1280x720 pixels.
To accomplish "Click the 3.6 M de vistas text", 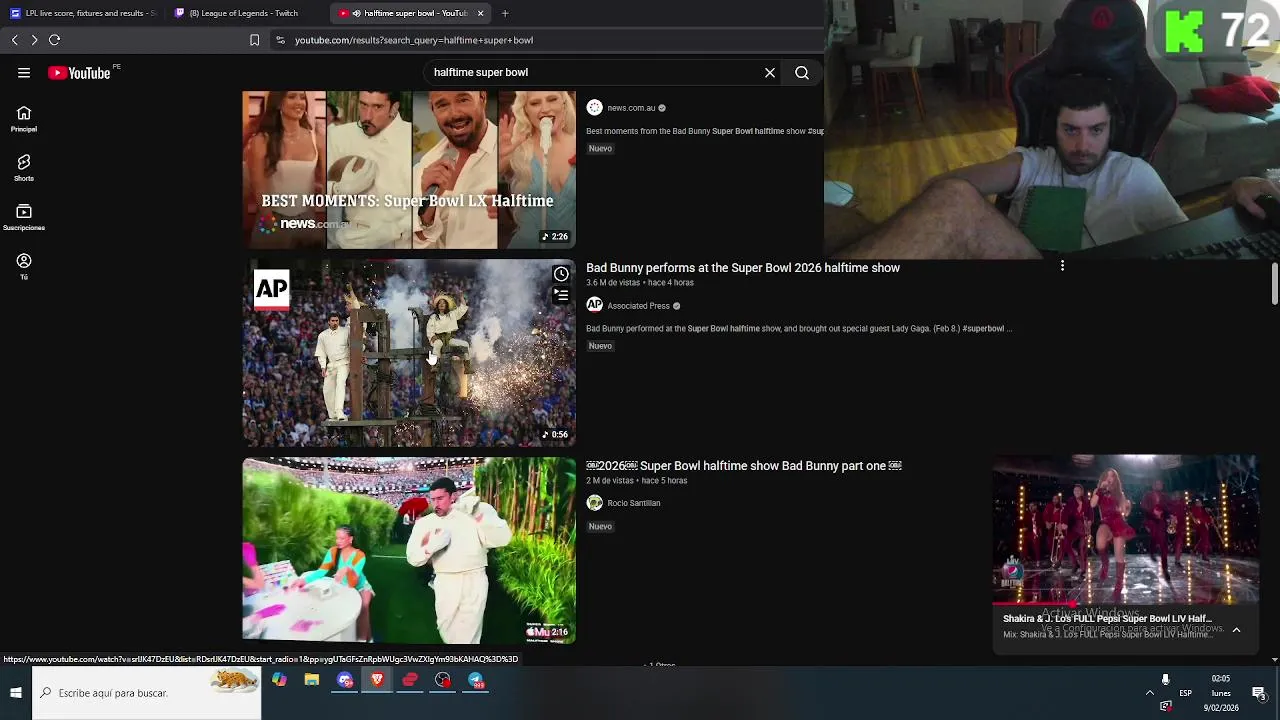I will 612,283.
